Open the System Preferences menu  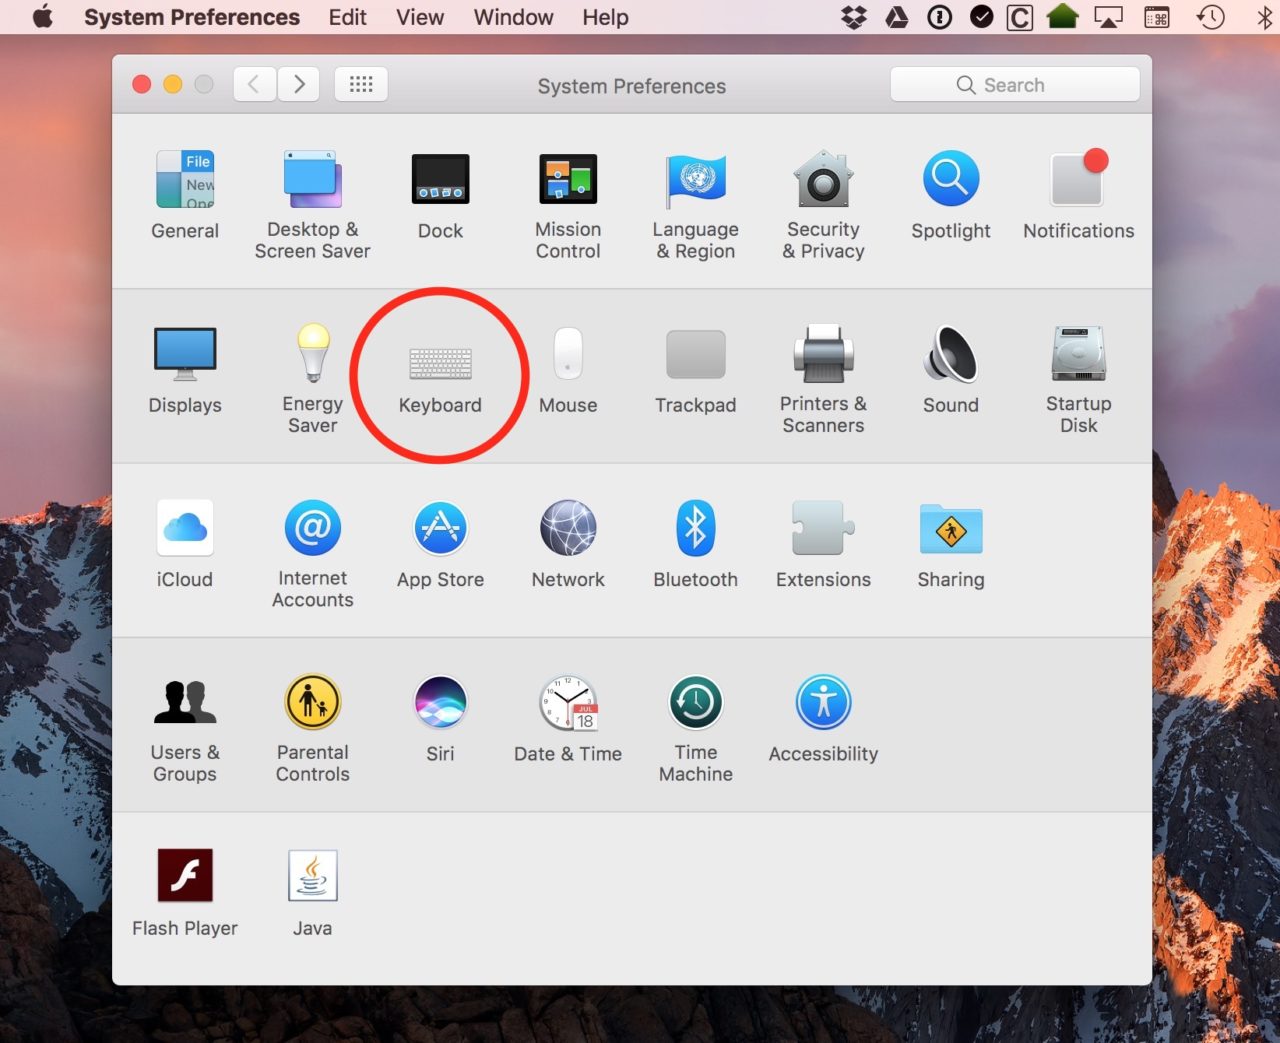[x=192, y=17]
